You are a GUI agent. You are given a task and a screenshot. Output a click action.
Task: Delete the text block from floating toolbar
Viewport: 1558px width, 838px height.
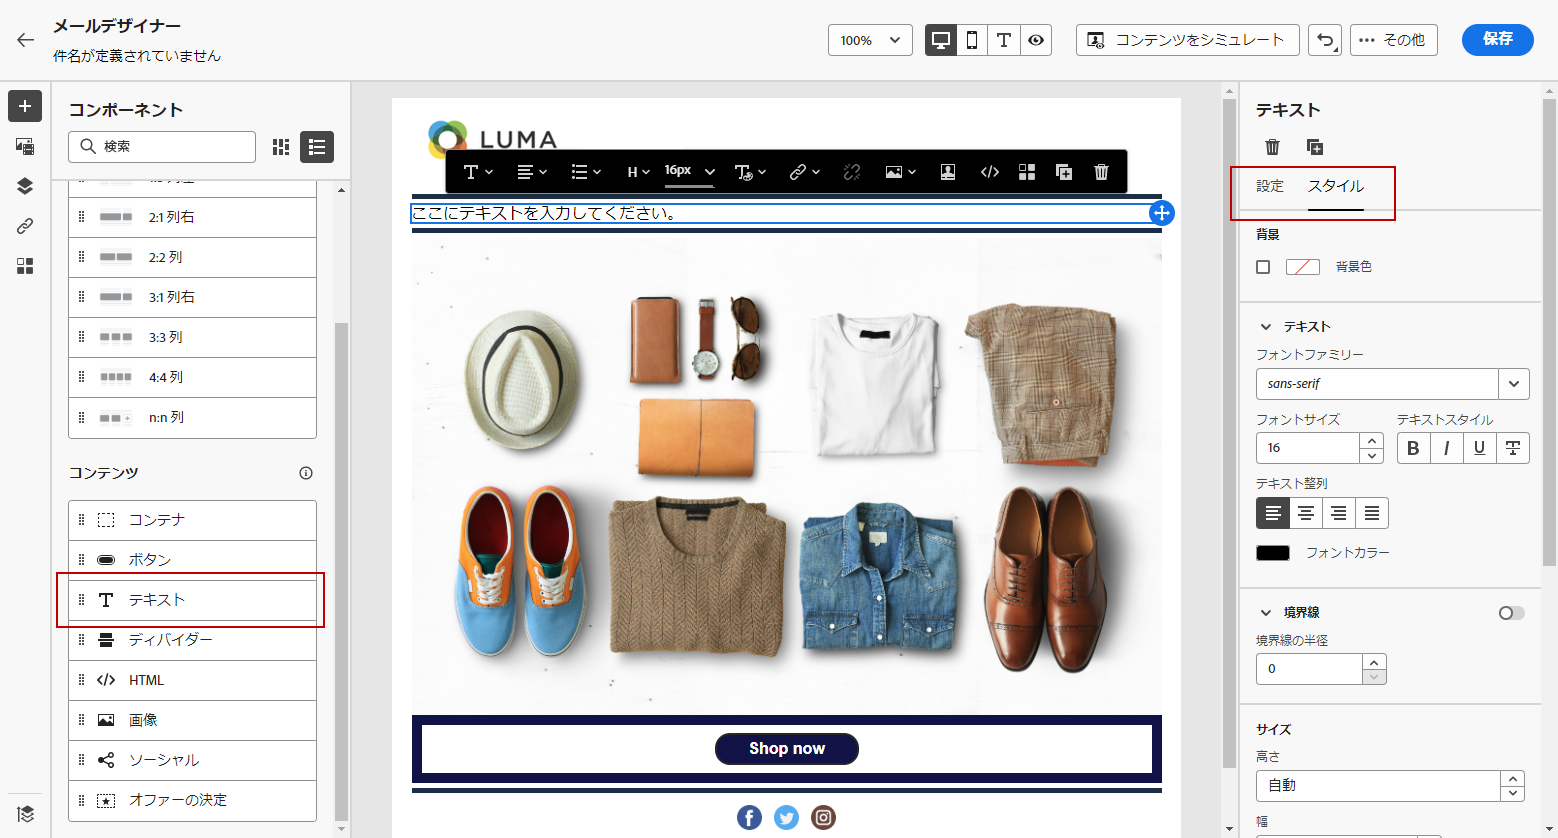pos(1101,172)
